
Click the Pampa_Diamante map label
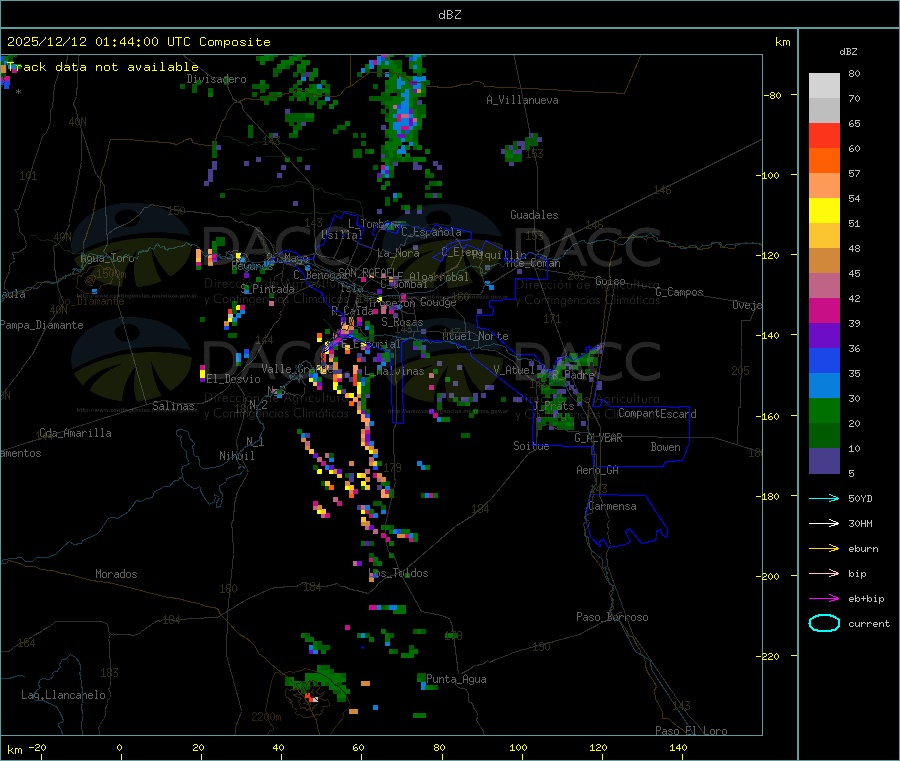[42, 325]
